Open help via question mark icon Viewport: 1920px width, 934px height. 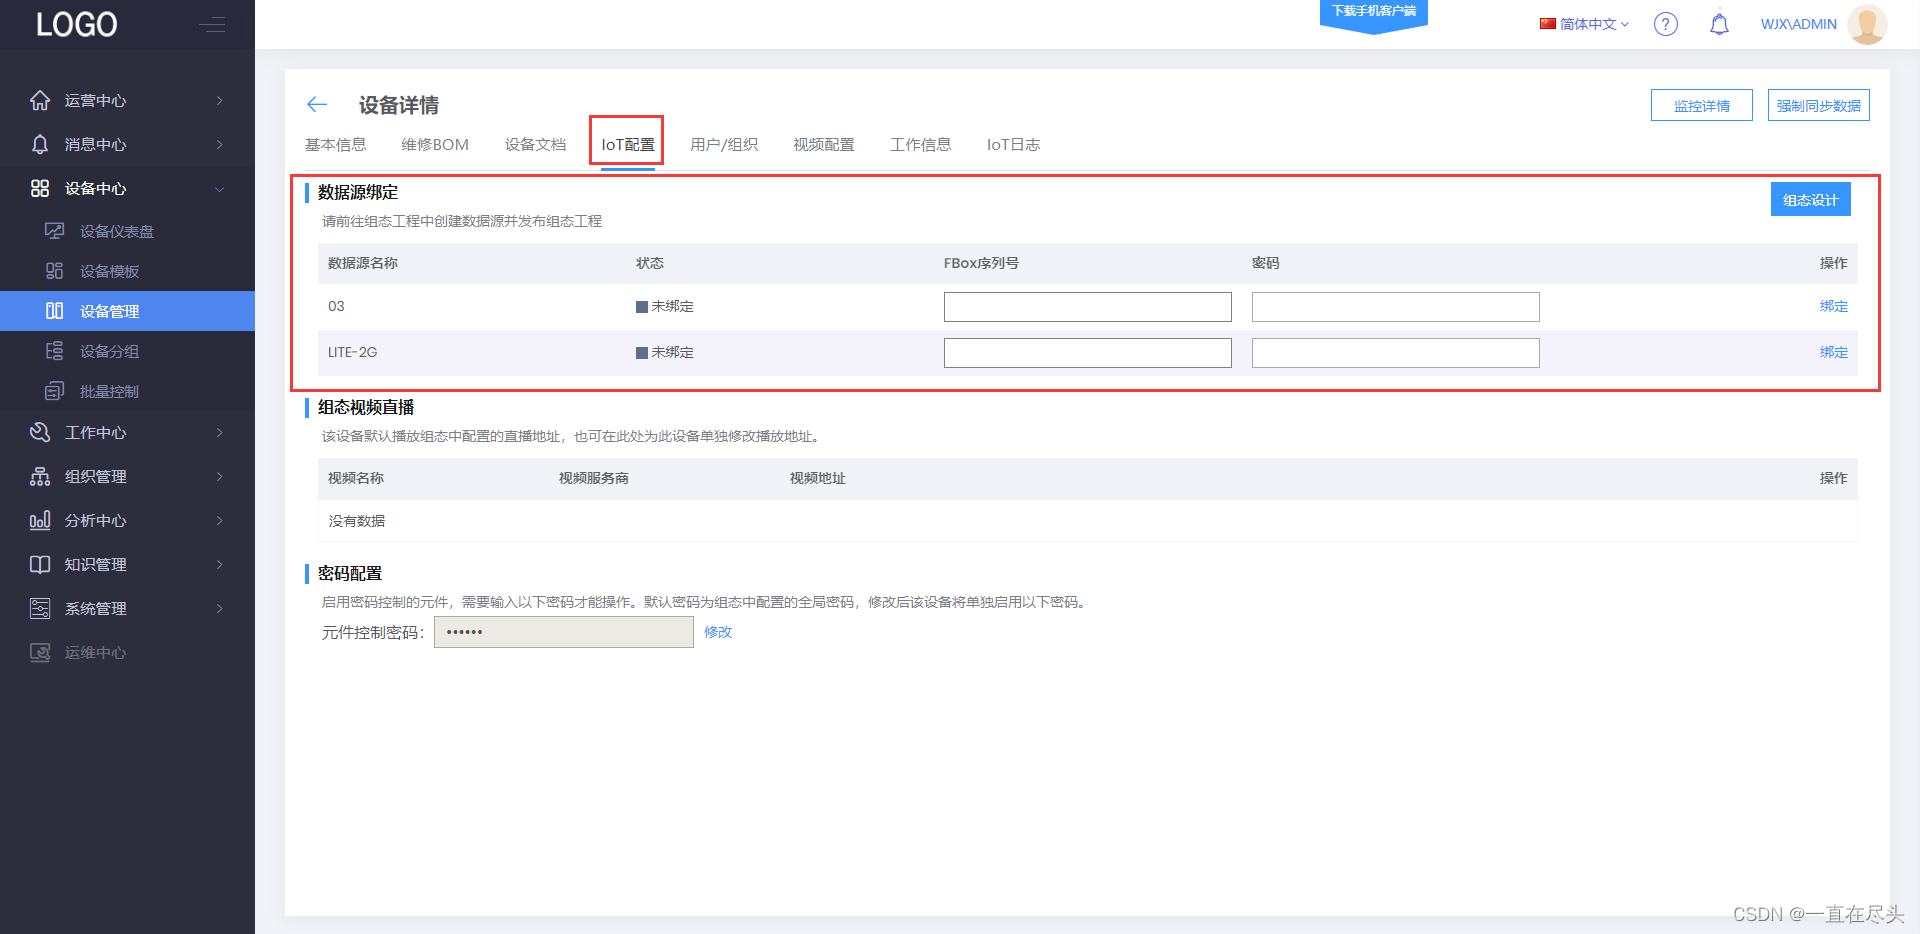tap(1666, 24)
